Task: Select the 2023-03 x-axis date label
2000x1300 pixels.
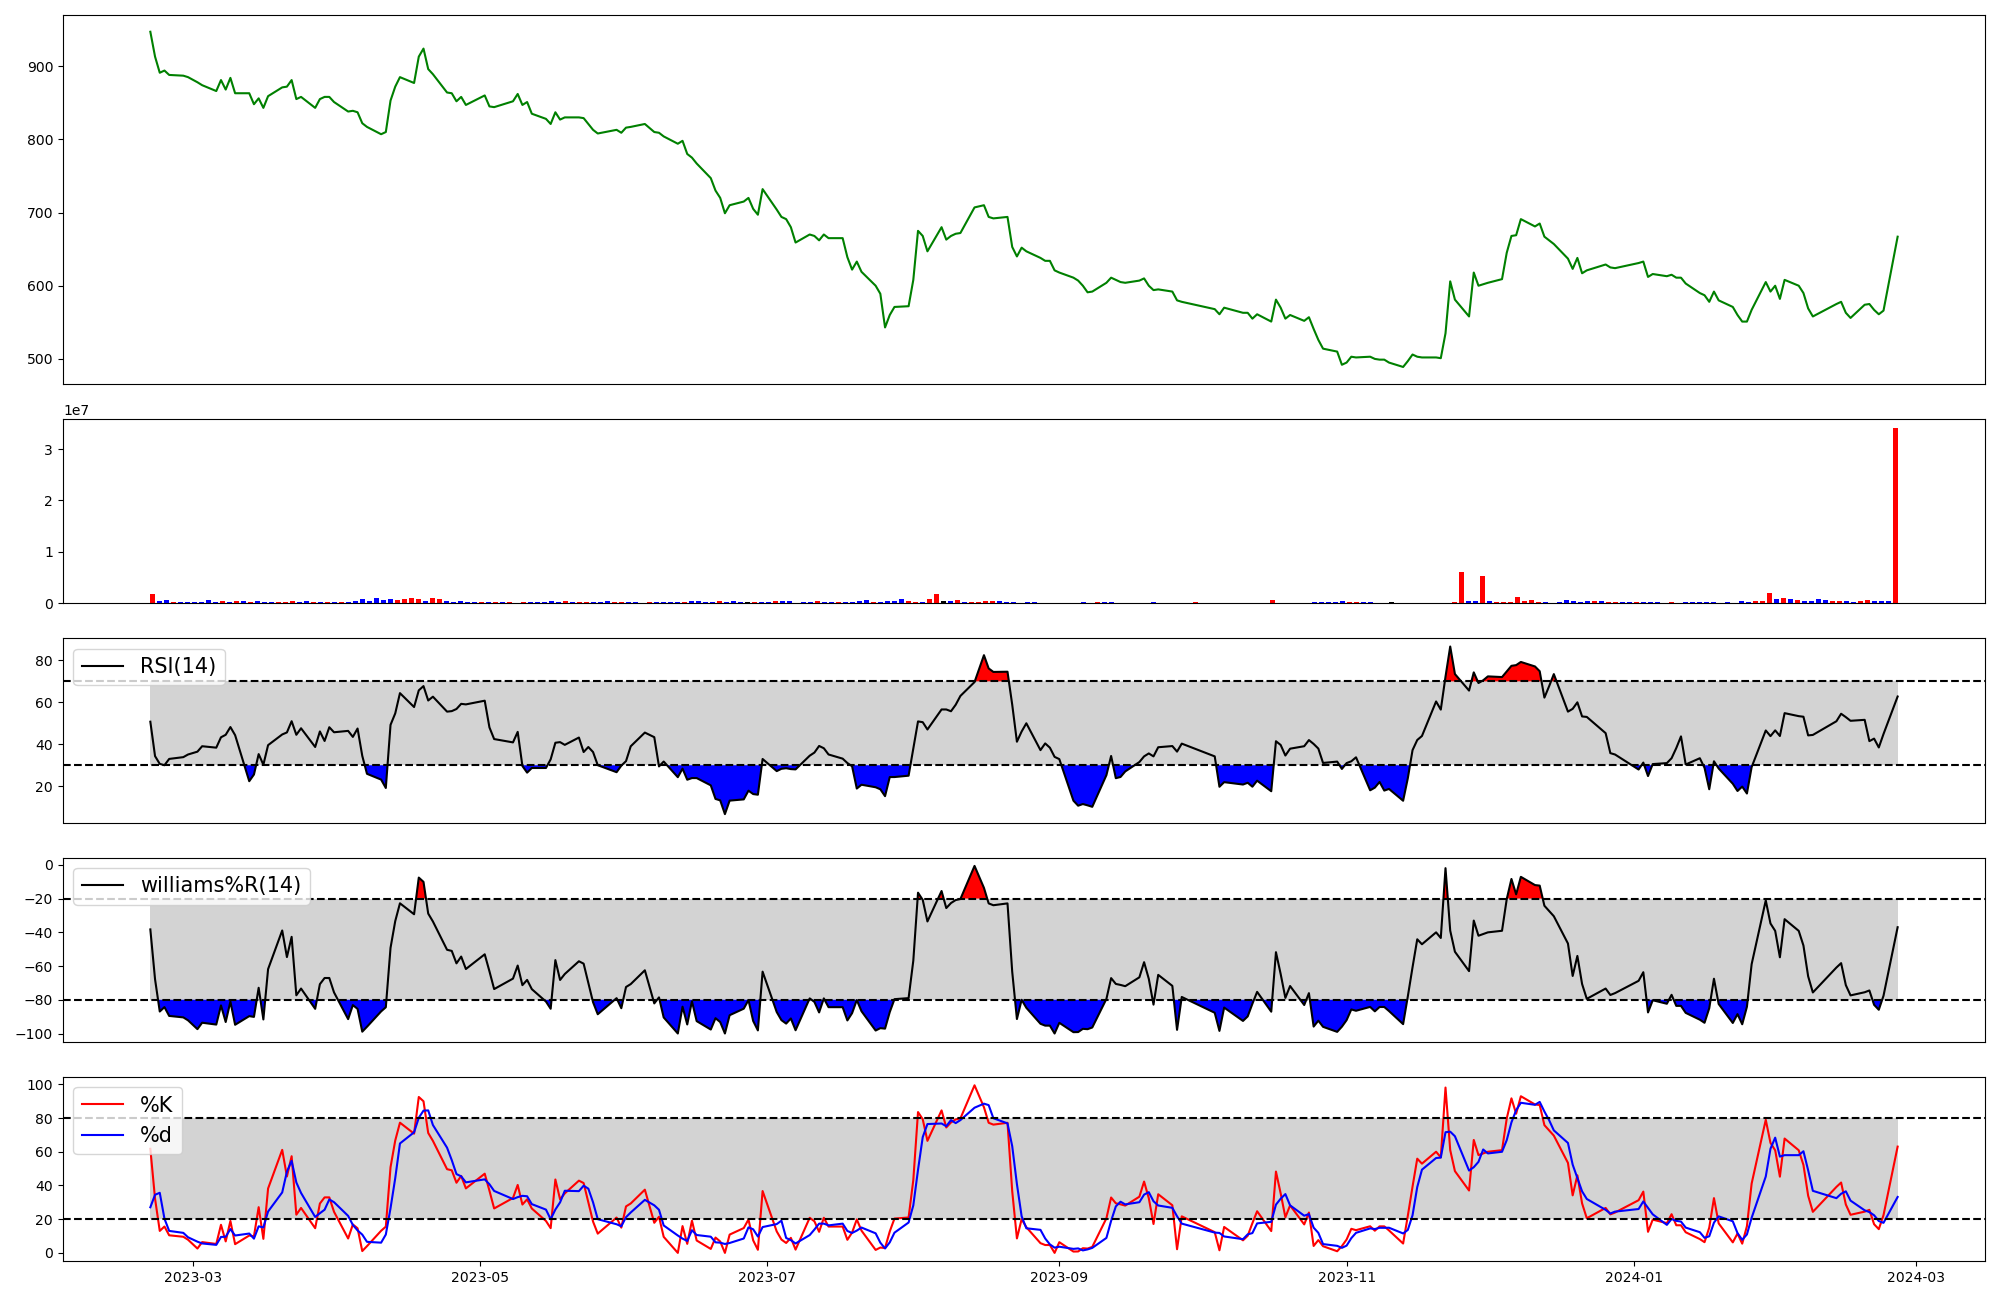Action: pyautogui.click(x=192, y=1277)
